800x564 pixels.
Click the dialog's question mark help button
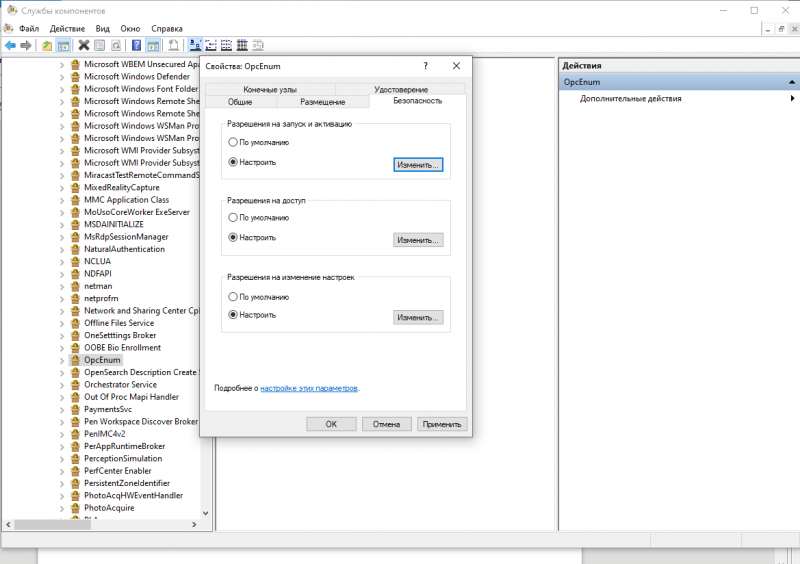(425, 65)
